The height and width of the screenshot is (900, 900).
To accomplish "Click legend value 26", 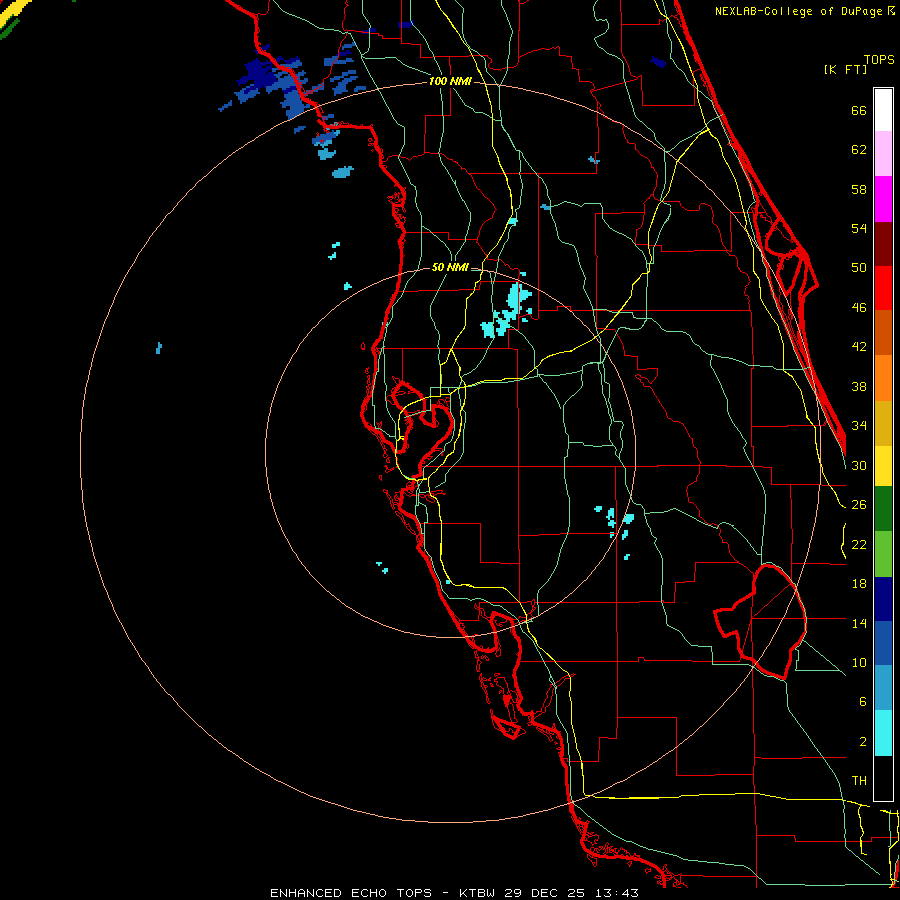I will (859, 505).
